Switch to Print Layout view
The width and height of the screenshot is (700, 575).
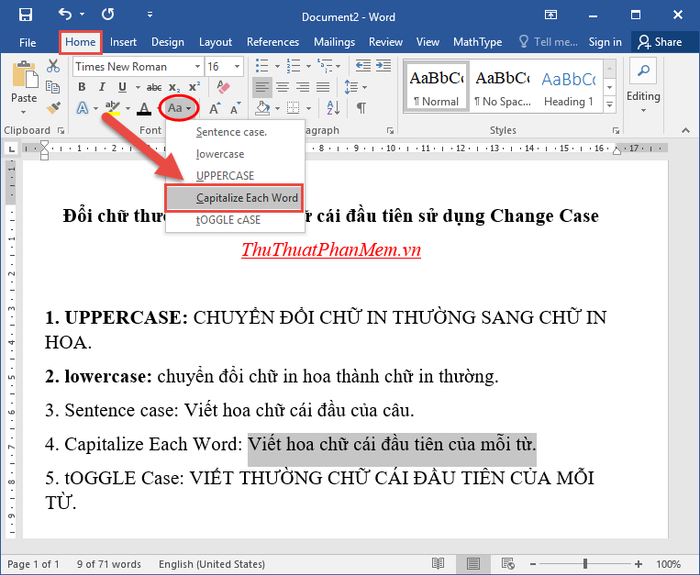point(473,563)
